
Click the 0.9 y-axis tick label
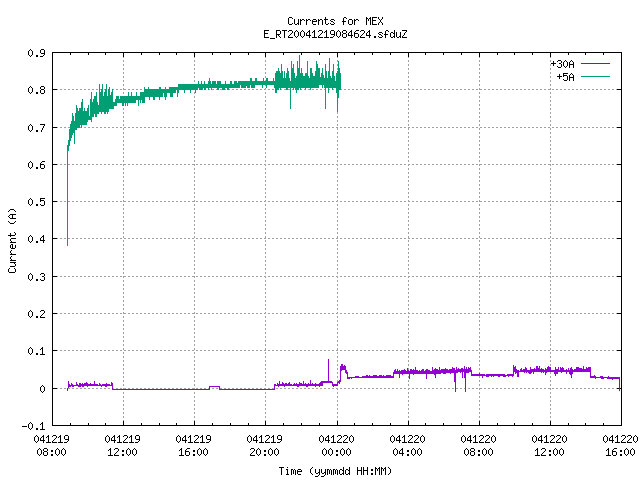point(36,53)
